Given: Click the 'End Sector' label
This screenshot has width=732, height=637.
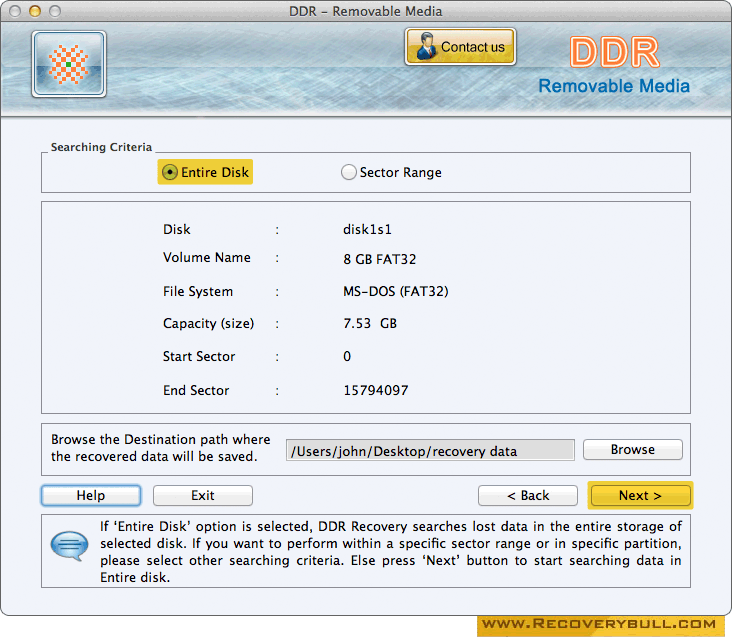Looking at the screenshot, I should (196, 390).
